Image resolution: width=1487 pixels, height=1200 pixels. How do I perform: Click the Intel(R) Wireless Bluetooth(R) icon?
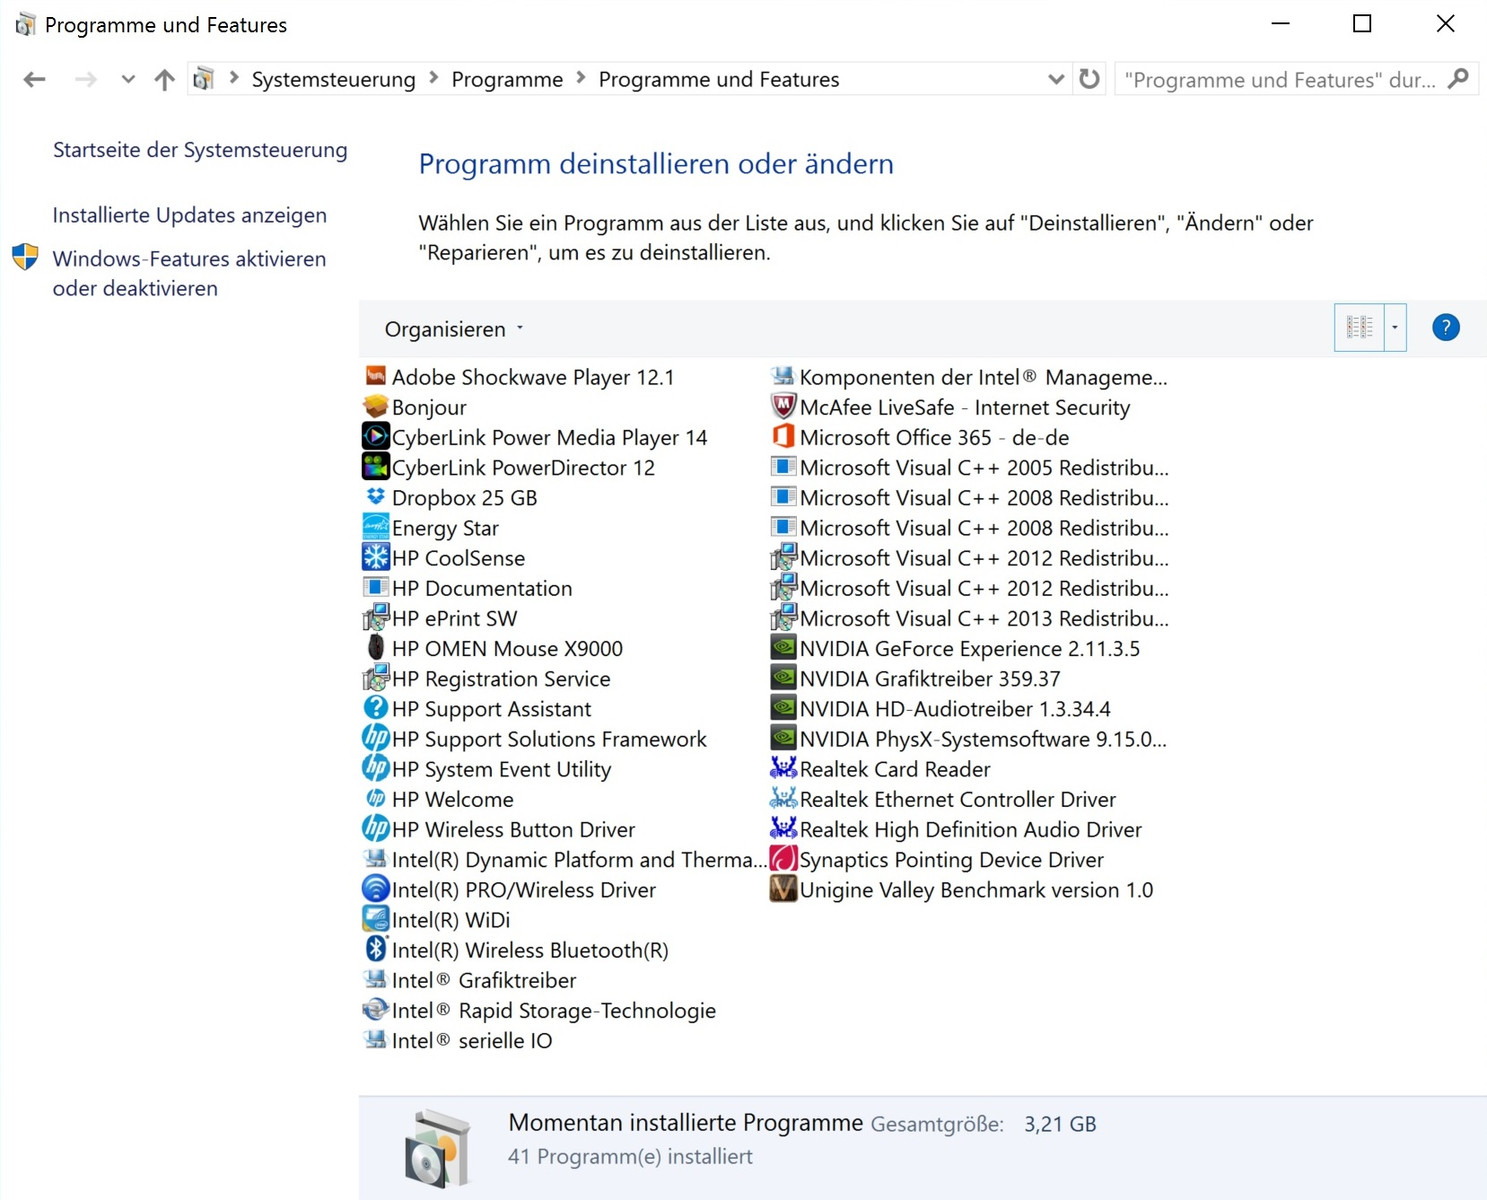point(375,949)
